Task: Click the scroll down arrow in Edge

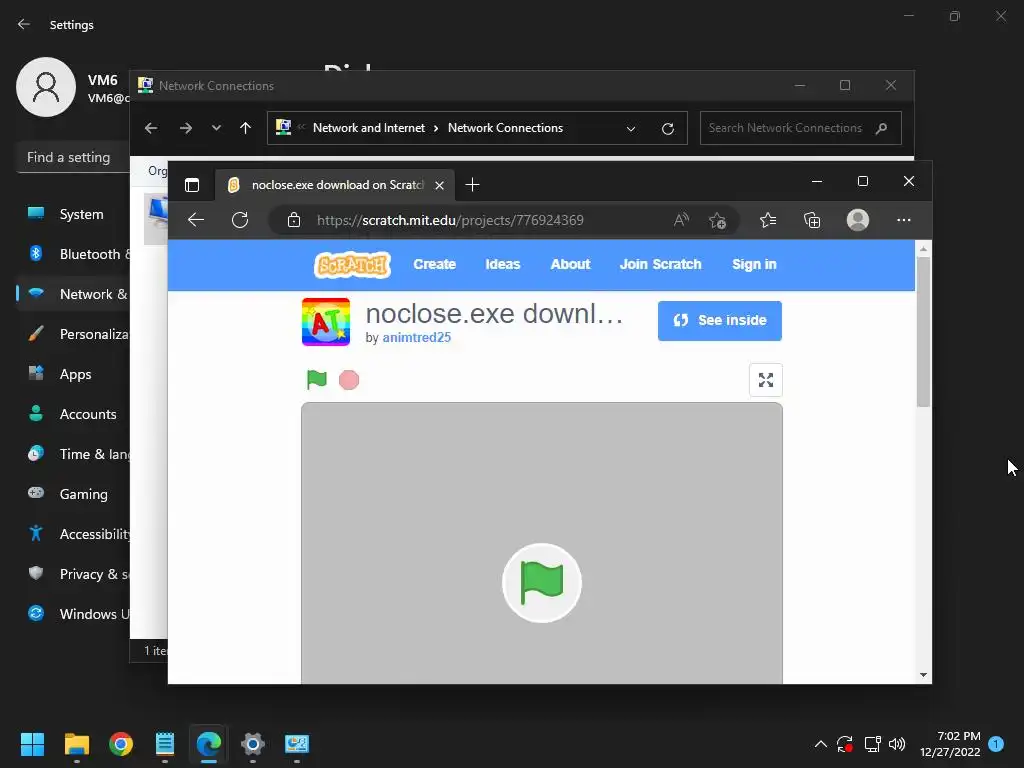Action: pos(923,675)
